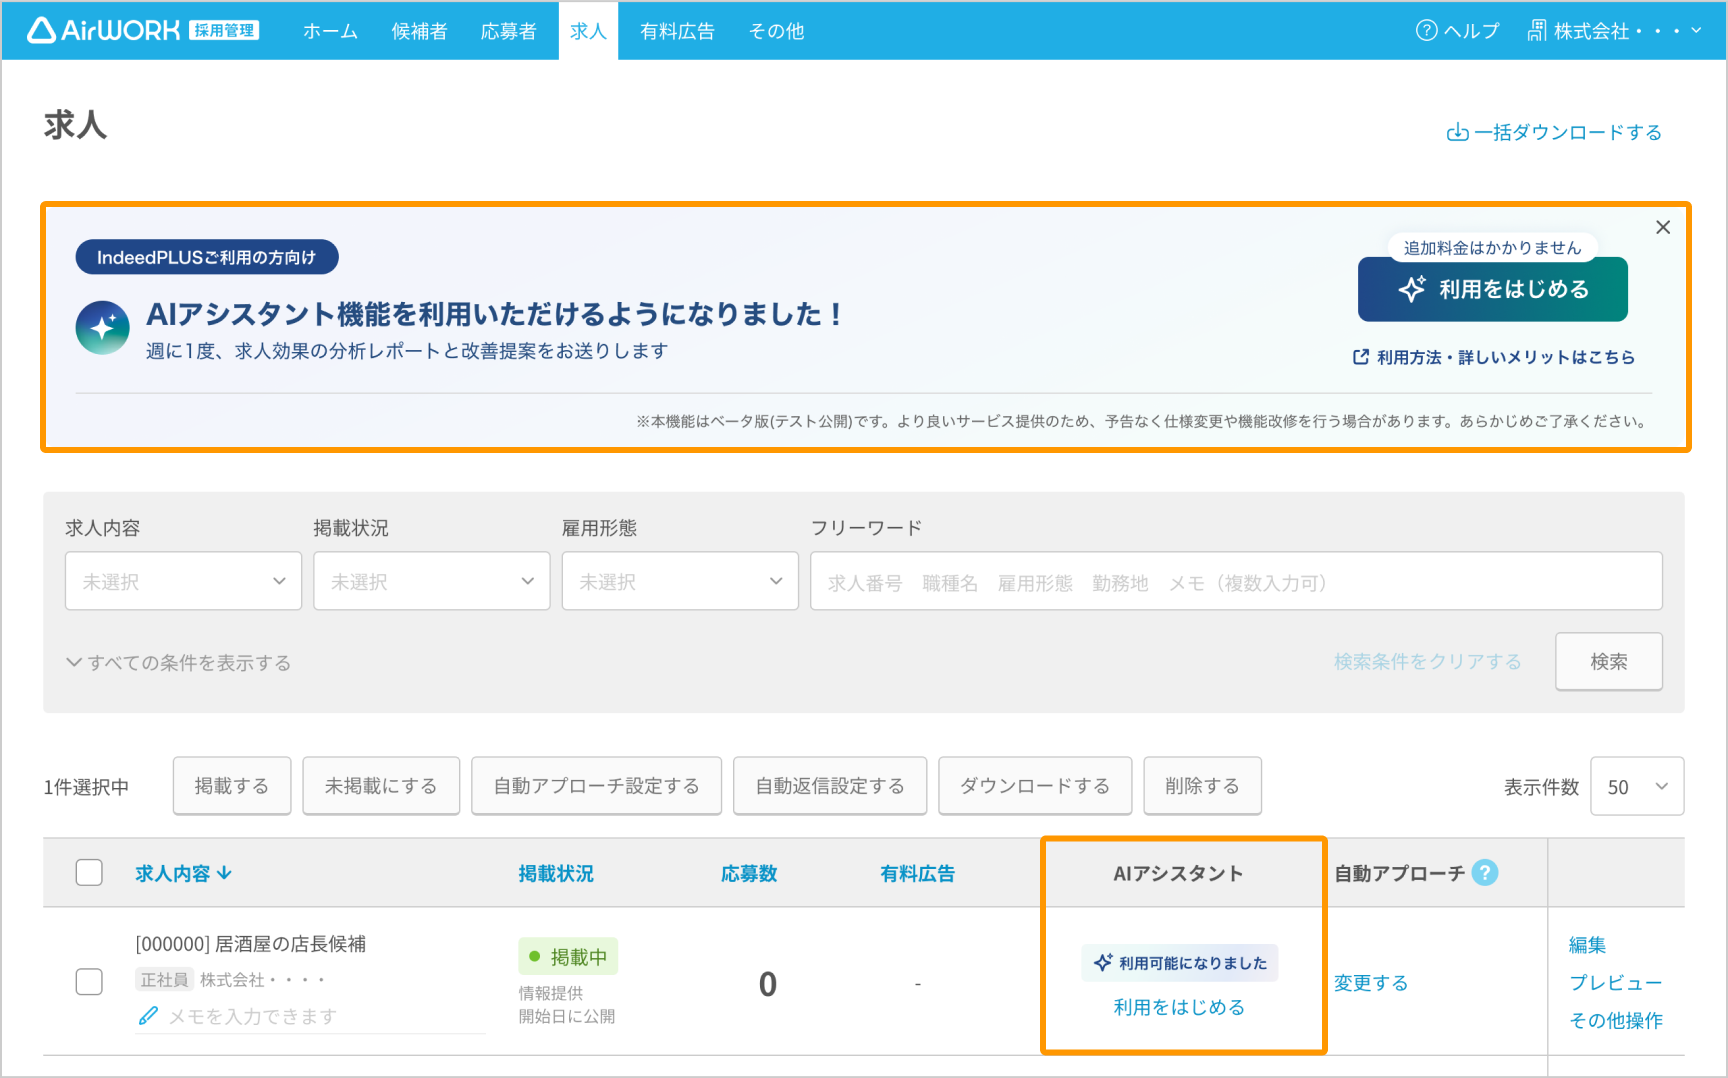Open the 掲載状況 filter dropdown
This screenshot has height=1078, width=1728.
tap(431, 581)
